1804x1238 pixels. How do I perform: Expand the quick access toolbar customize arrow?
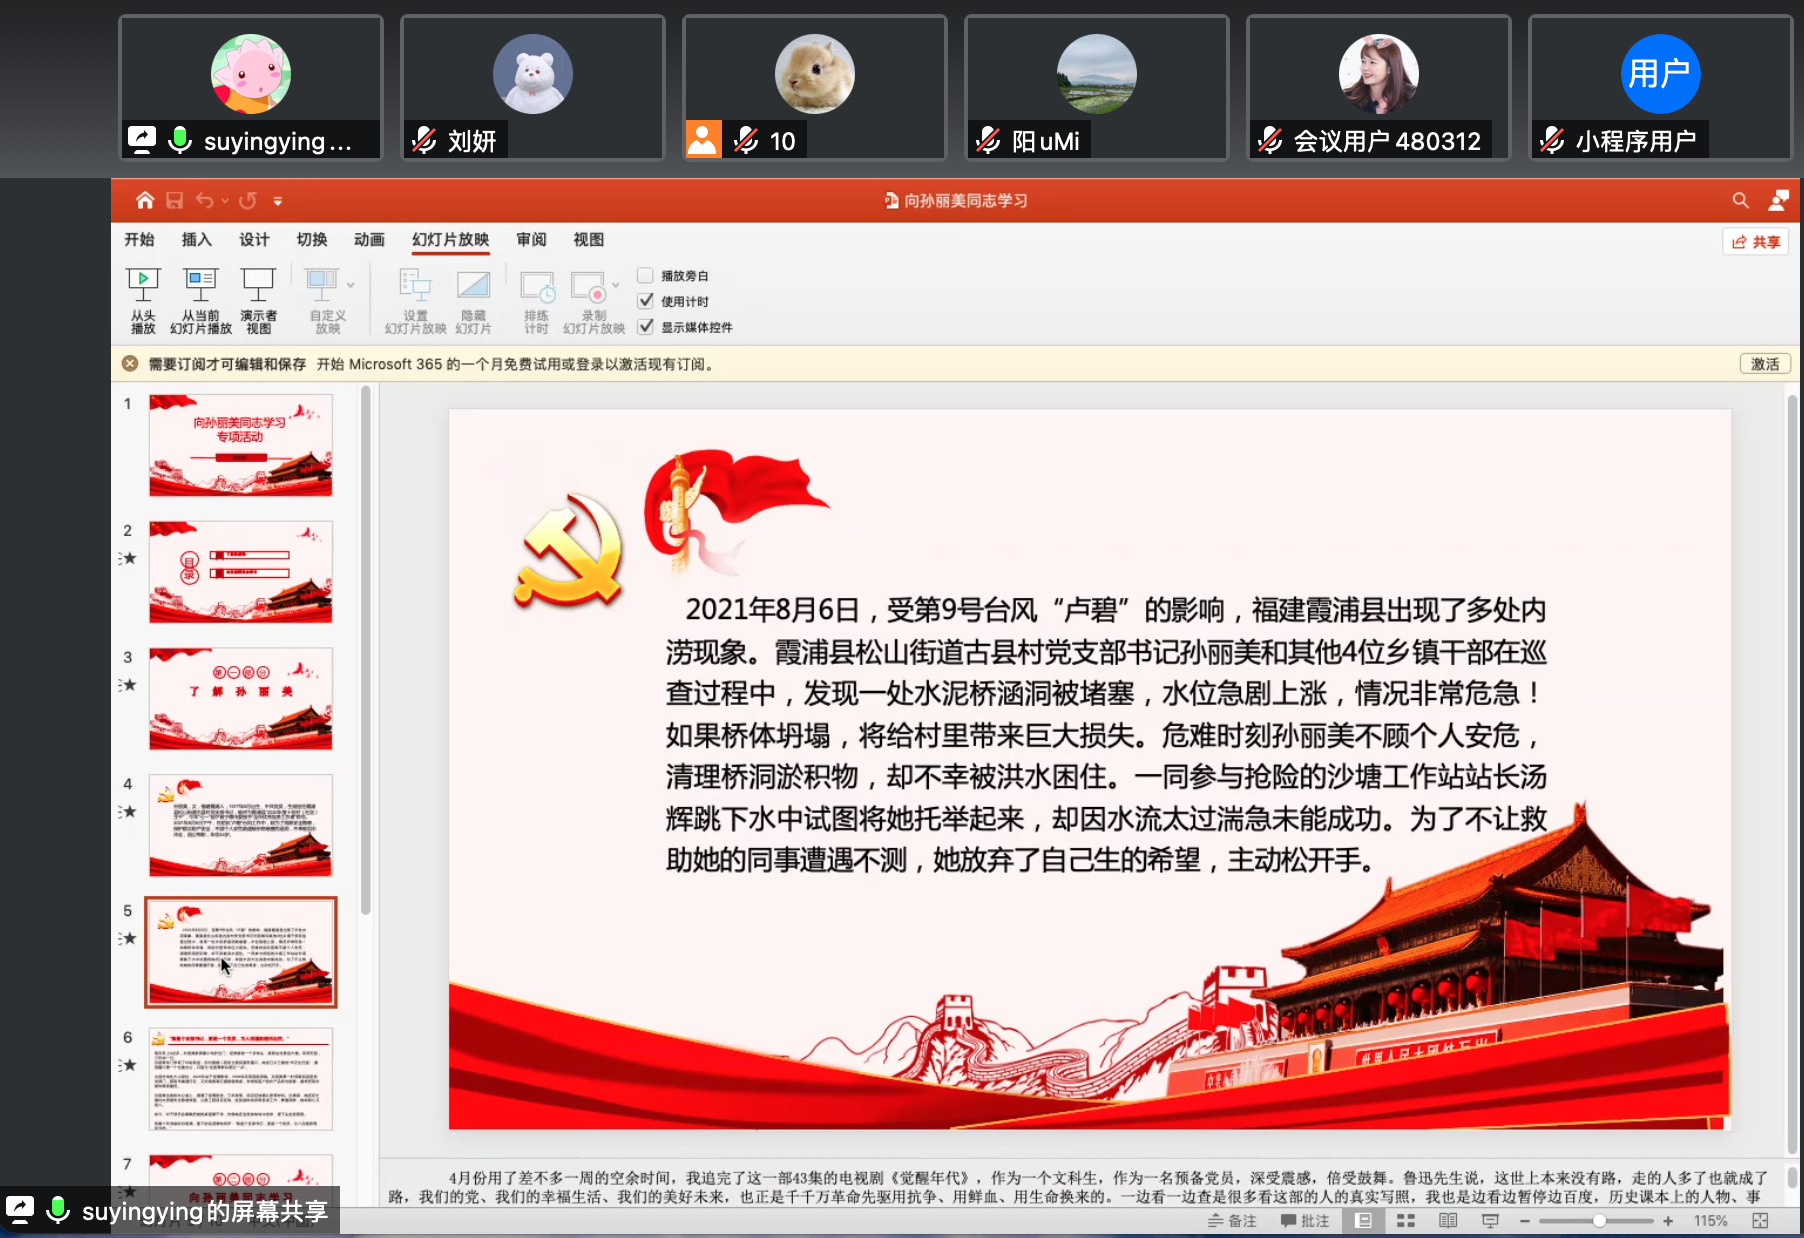pos(278,201)
